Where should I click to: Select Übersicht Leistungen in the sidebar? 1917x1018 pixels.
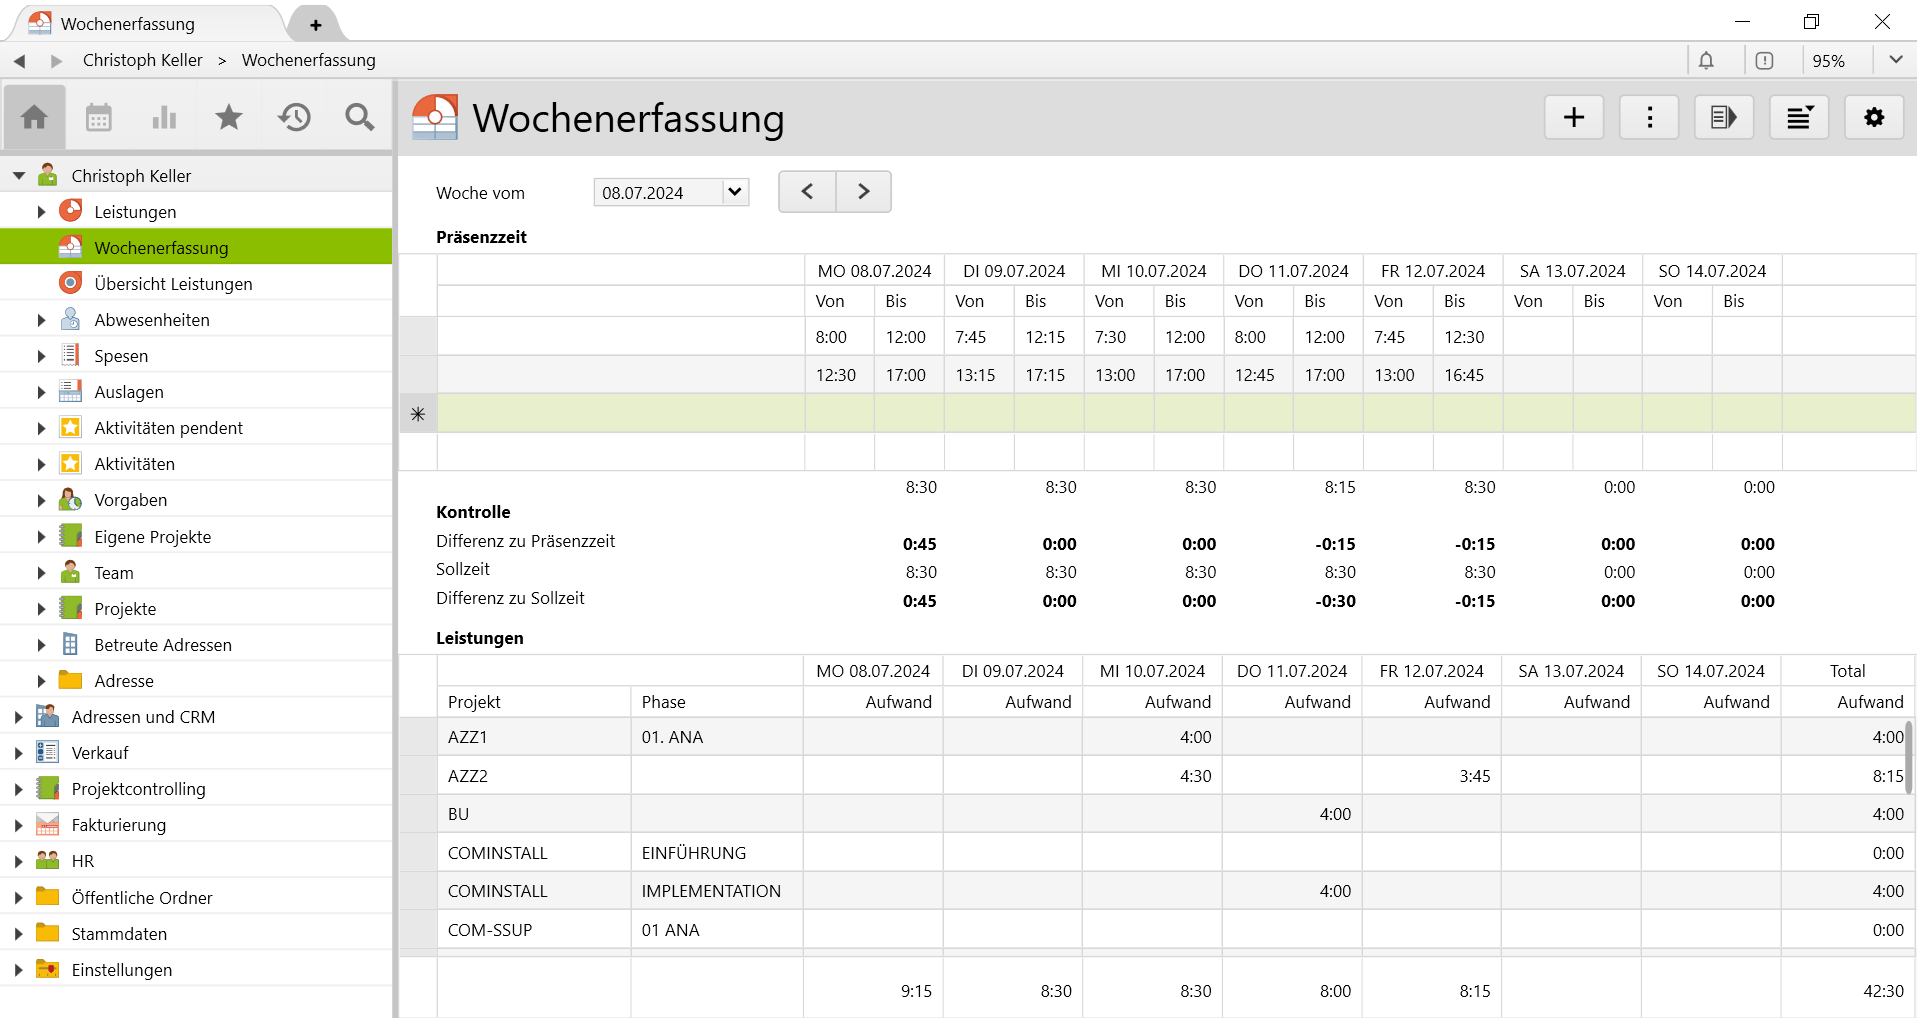coord(173,284)
